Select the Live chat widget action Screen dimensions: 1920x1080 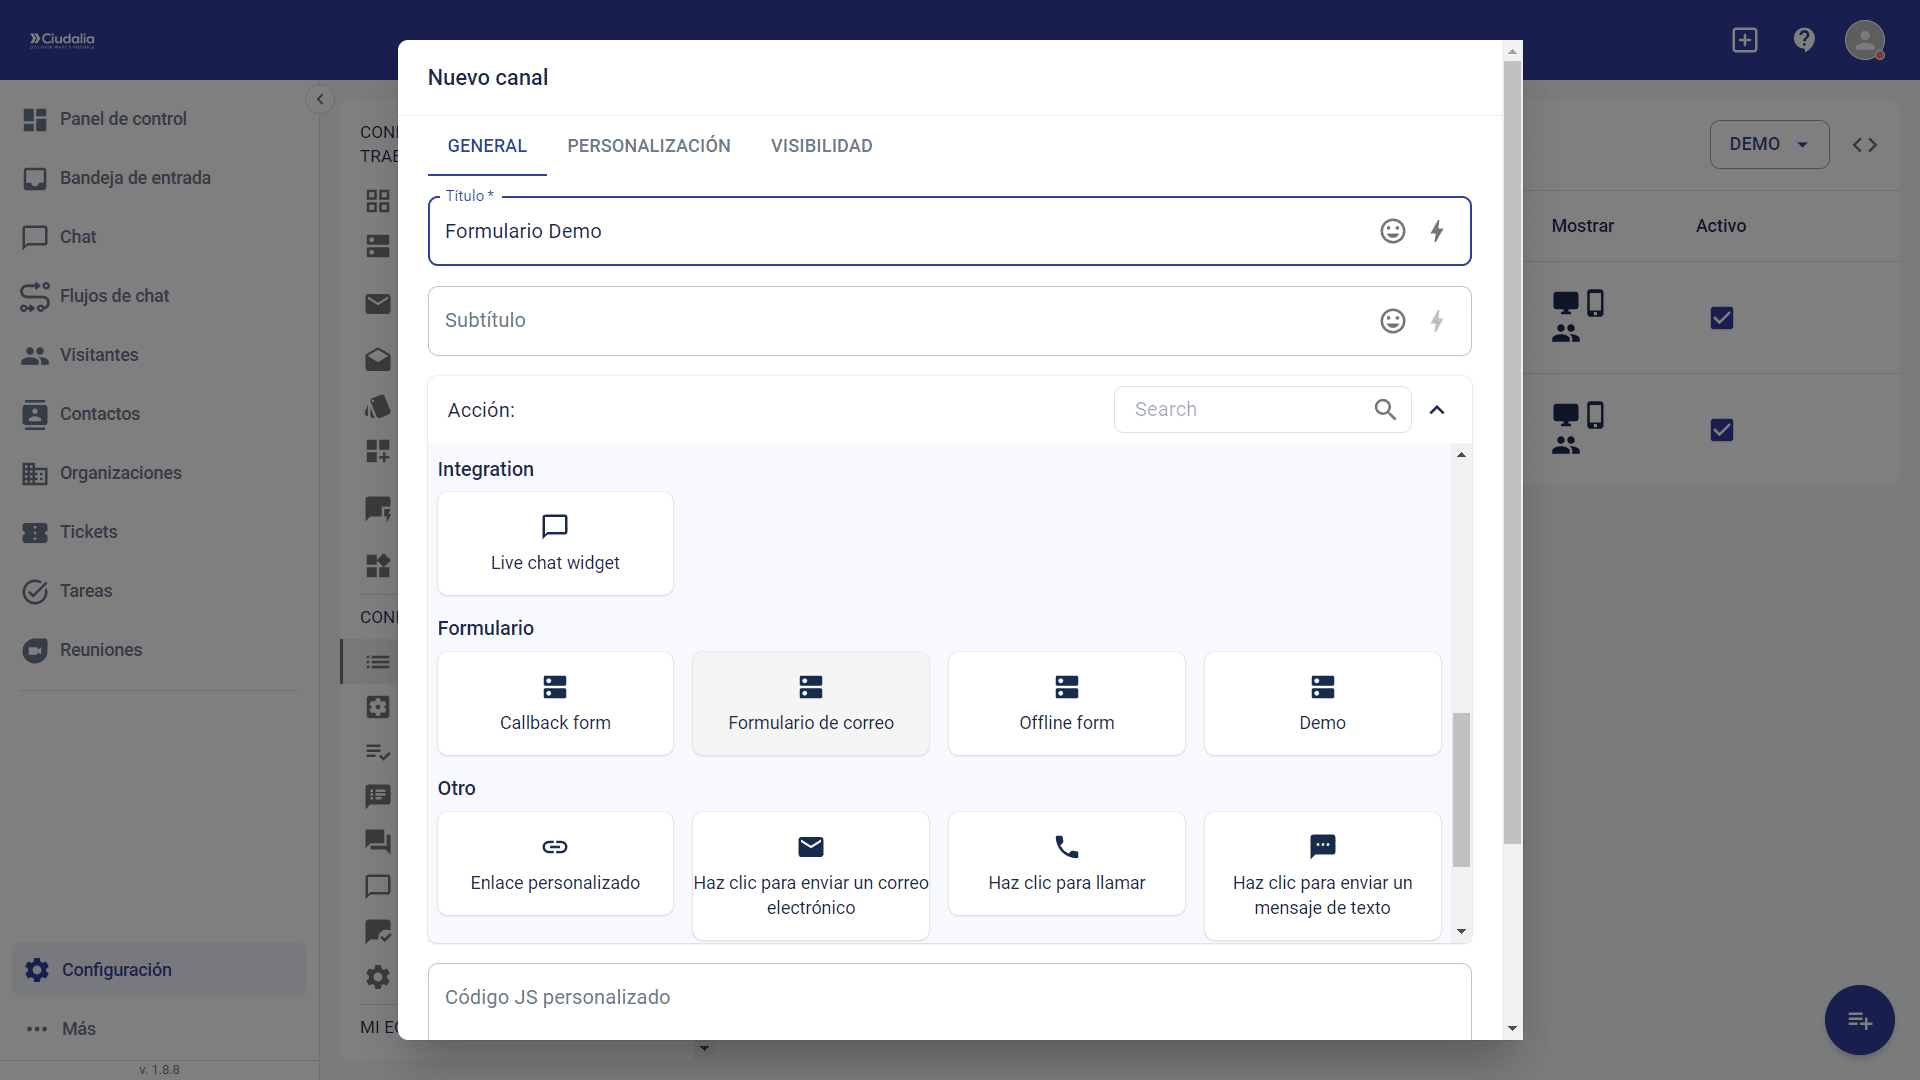pyautogui.click(x=555, y=544)
